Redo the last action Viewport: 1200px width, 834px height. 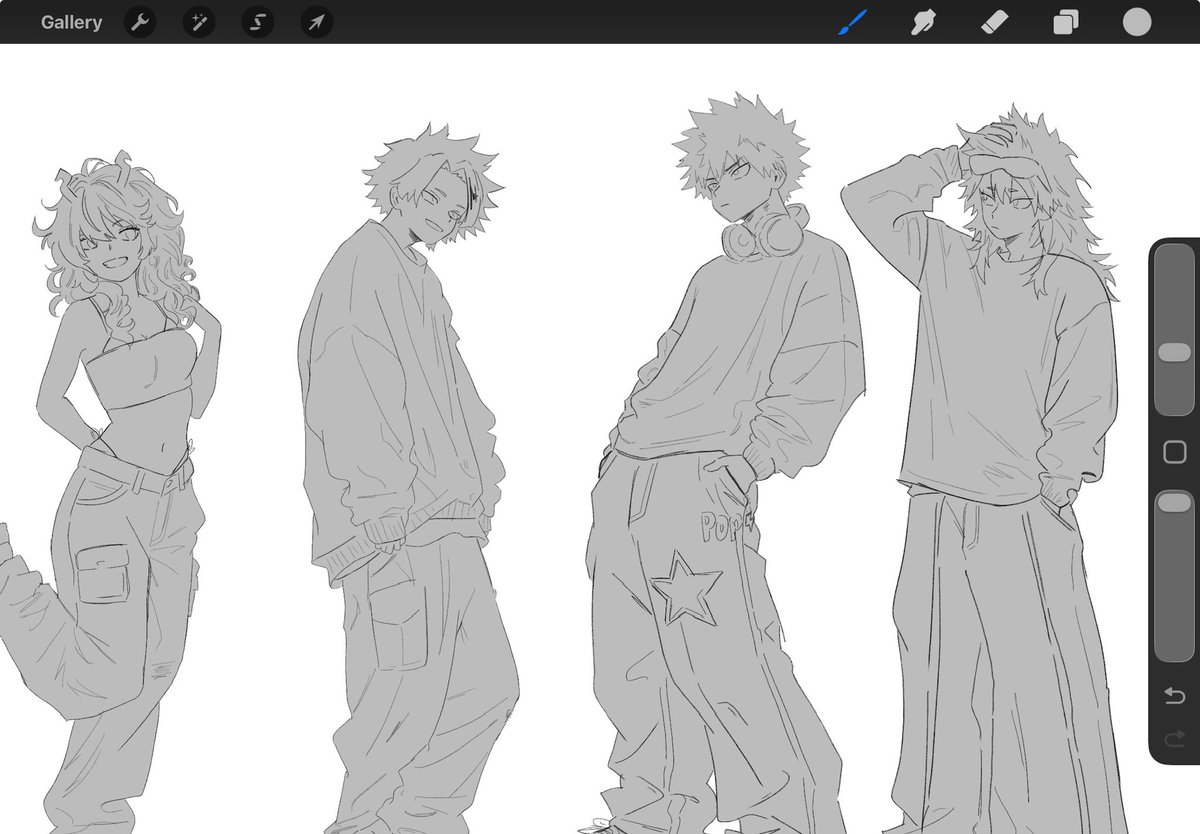click(1175, 738)
